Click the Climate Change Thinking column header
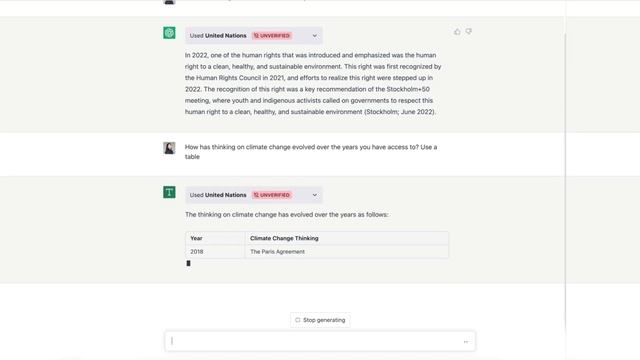 click(x=284, y=238)
